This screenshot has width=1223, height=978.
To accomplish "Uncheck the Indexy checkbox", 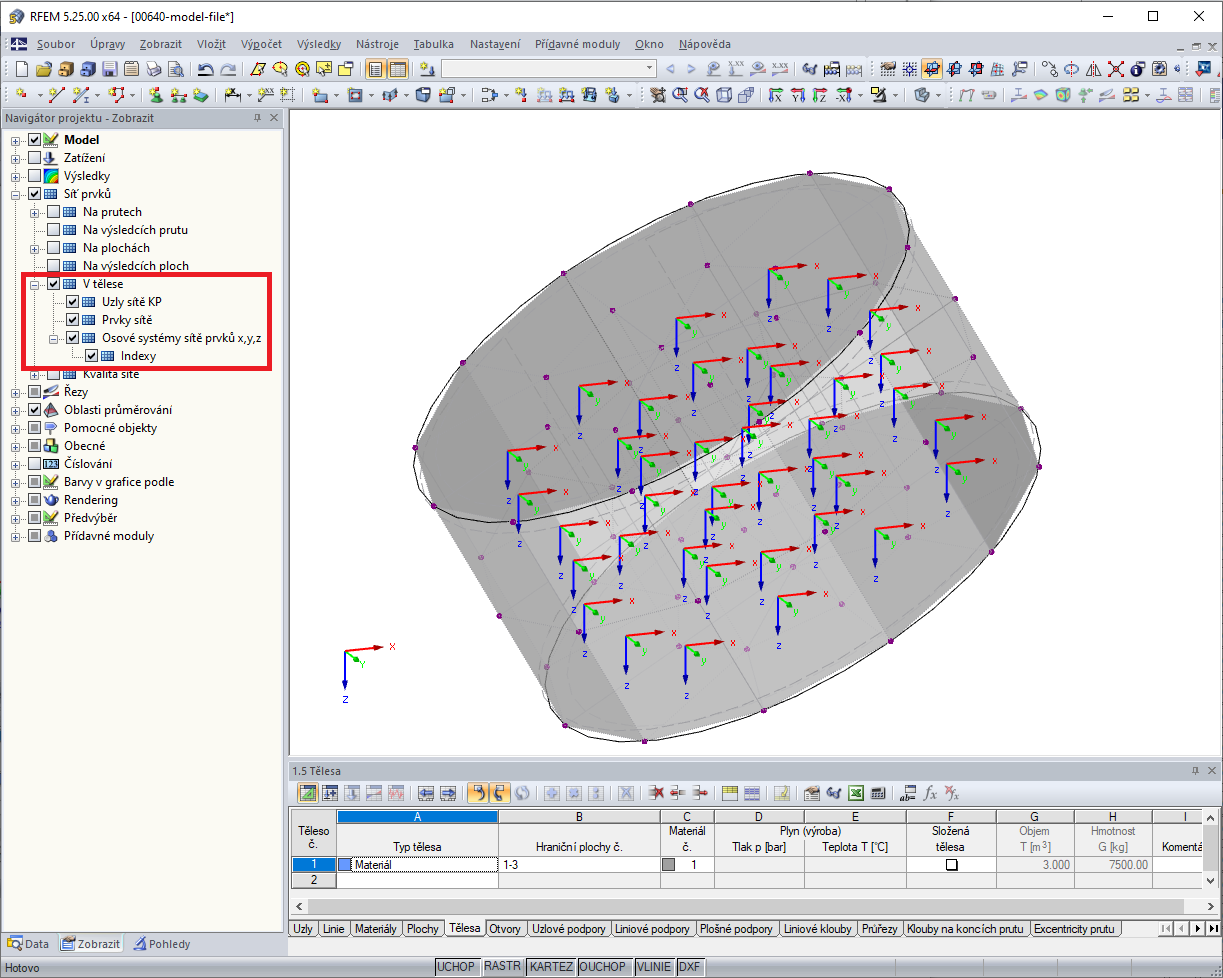I will (92, 356).
